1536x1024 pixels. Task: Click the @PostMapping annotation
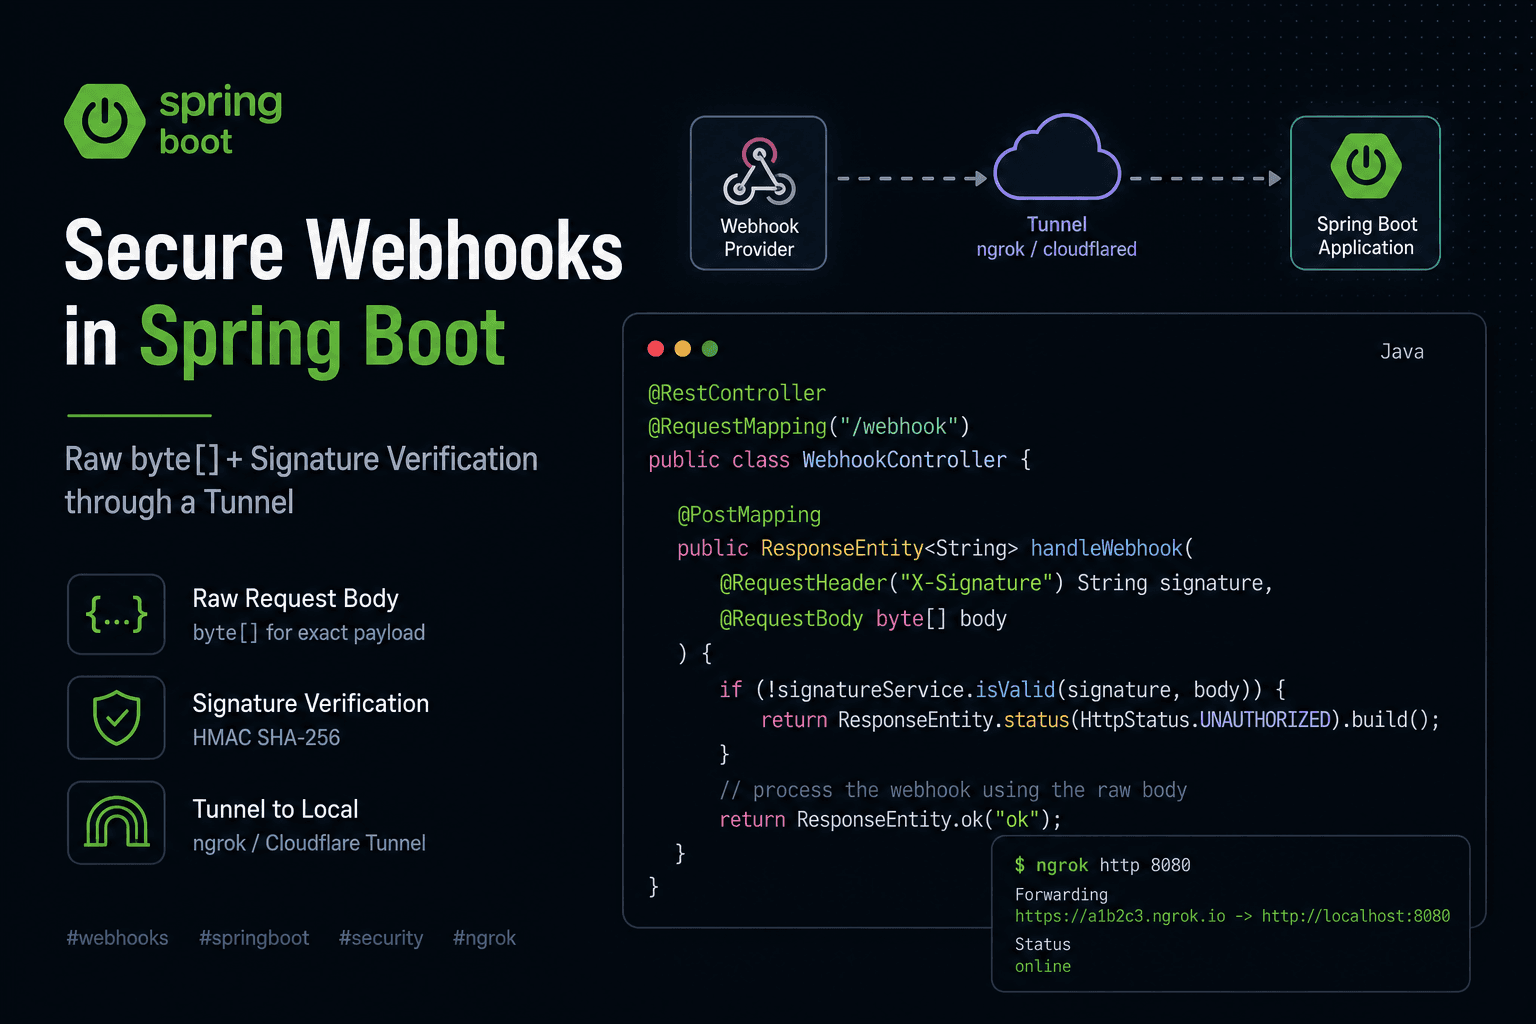click(x=749, y=515)
